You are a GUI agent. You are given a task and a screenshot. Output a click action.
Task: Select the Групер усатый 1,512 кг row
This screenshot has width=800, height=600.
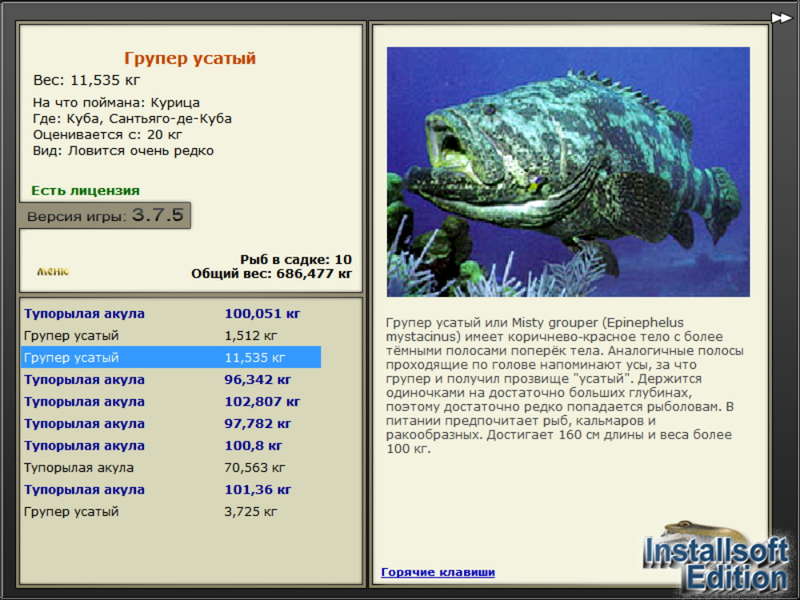(x=171, y=335)
